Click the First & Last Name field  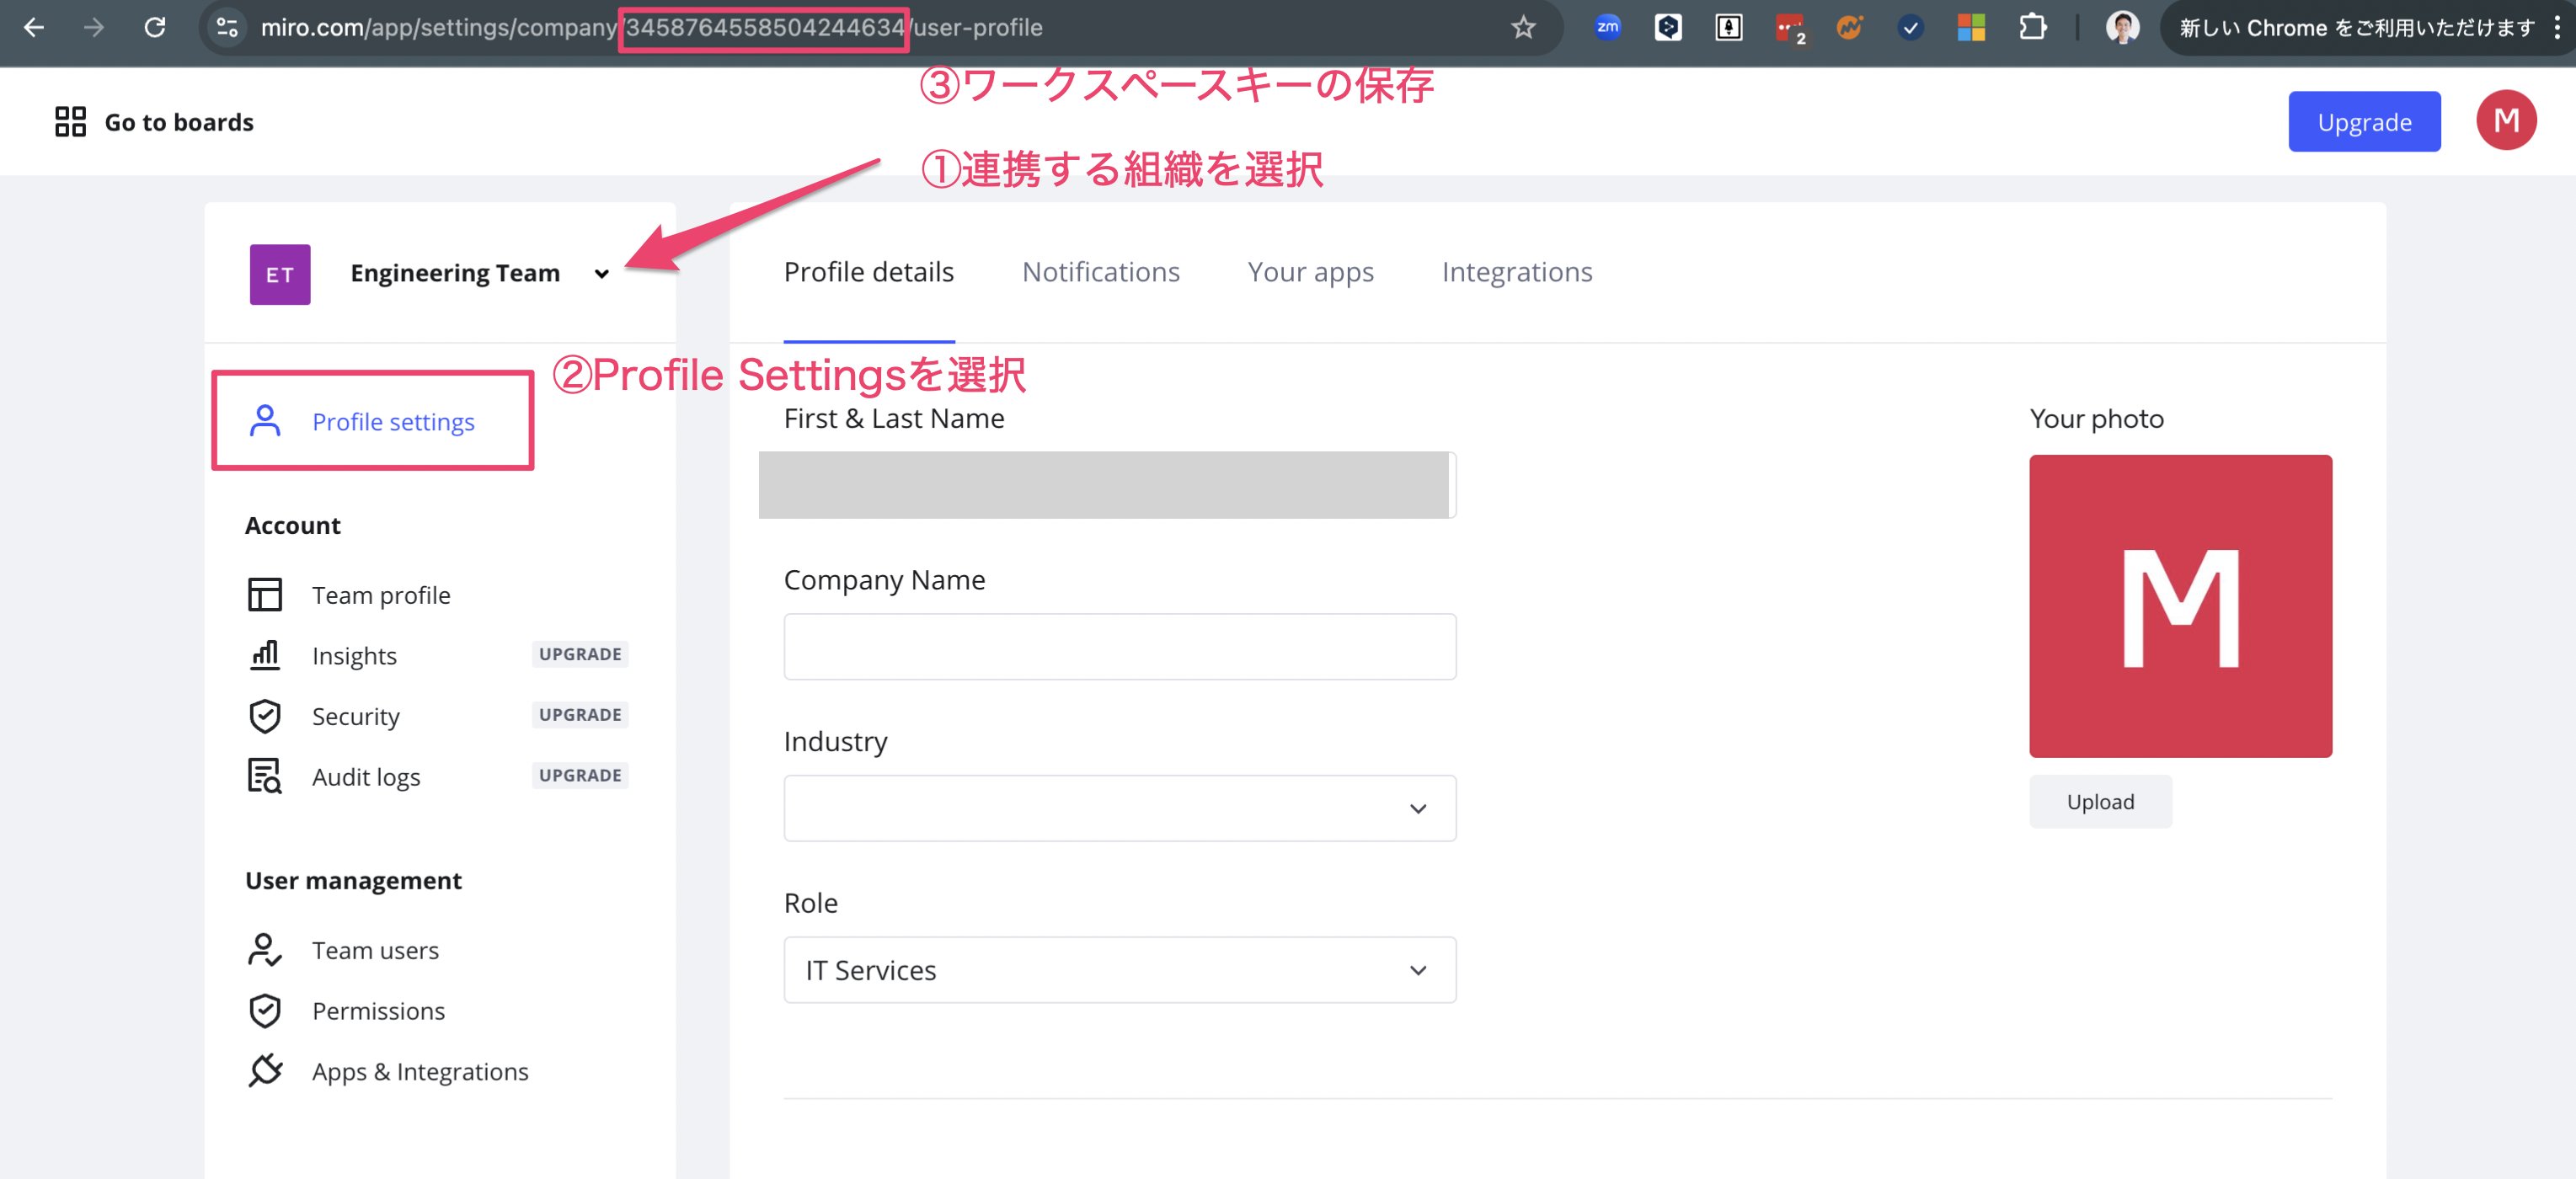[1107, 485]
